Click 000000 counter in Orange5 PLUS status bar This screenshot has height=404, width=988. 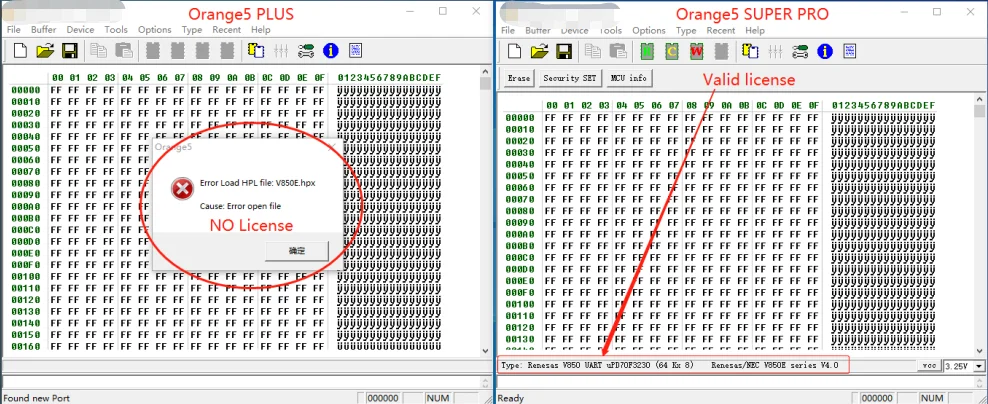point(382,398)
